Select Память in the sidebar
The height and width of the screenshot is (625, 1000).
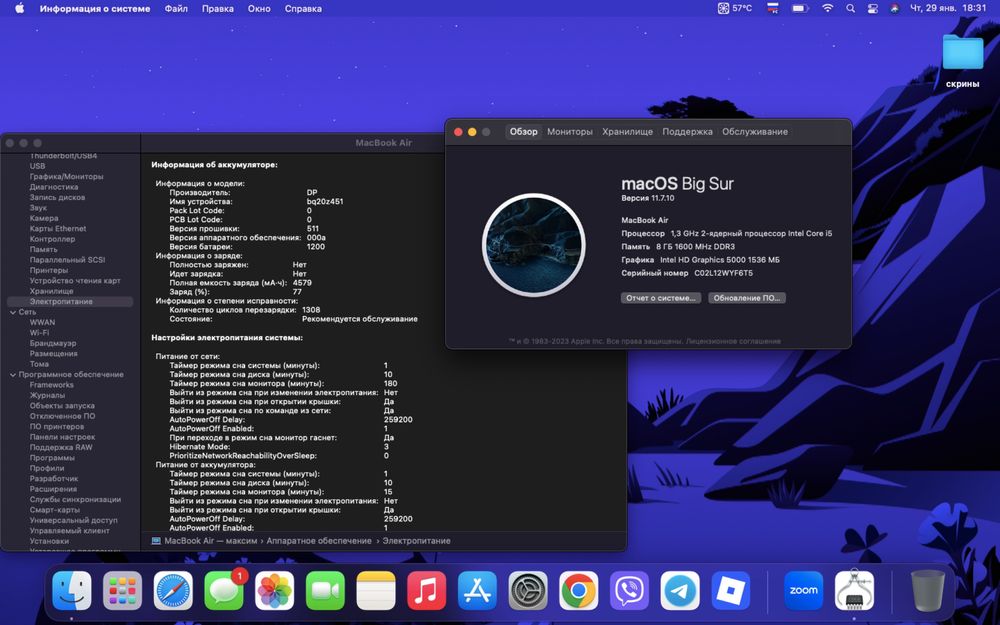tap(43, 249)
